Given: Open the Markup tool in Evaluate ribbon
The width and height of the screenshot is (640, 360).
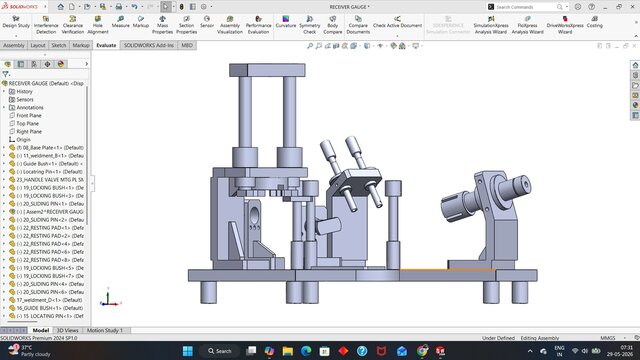Looking at the screenshot, I should [141, 22].
